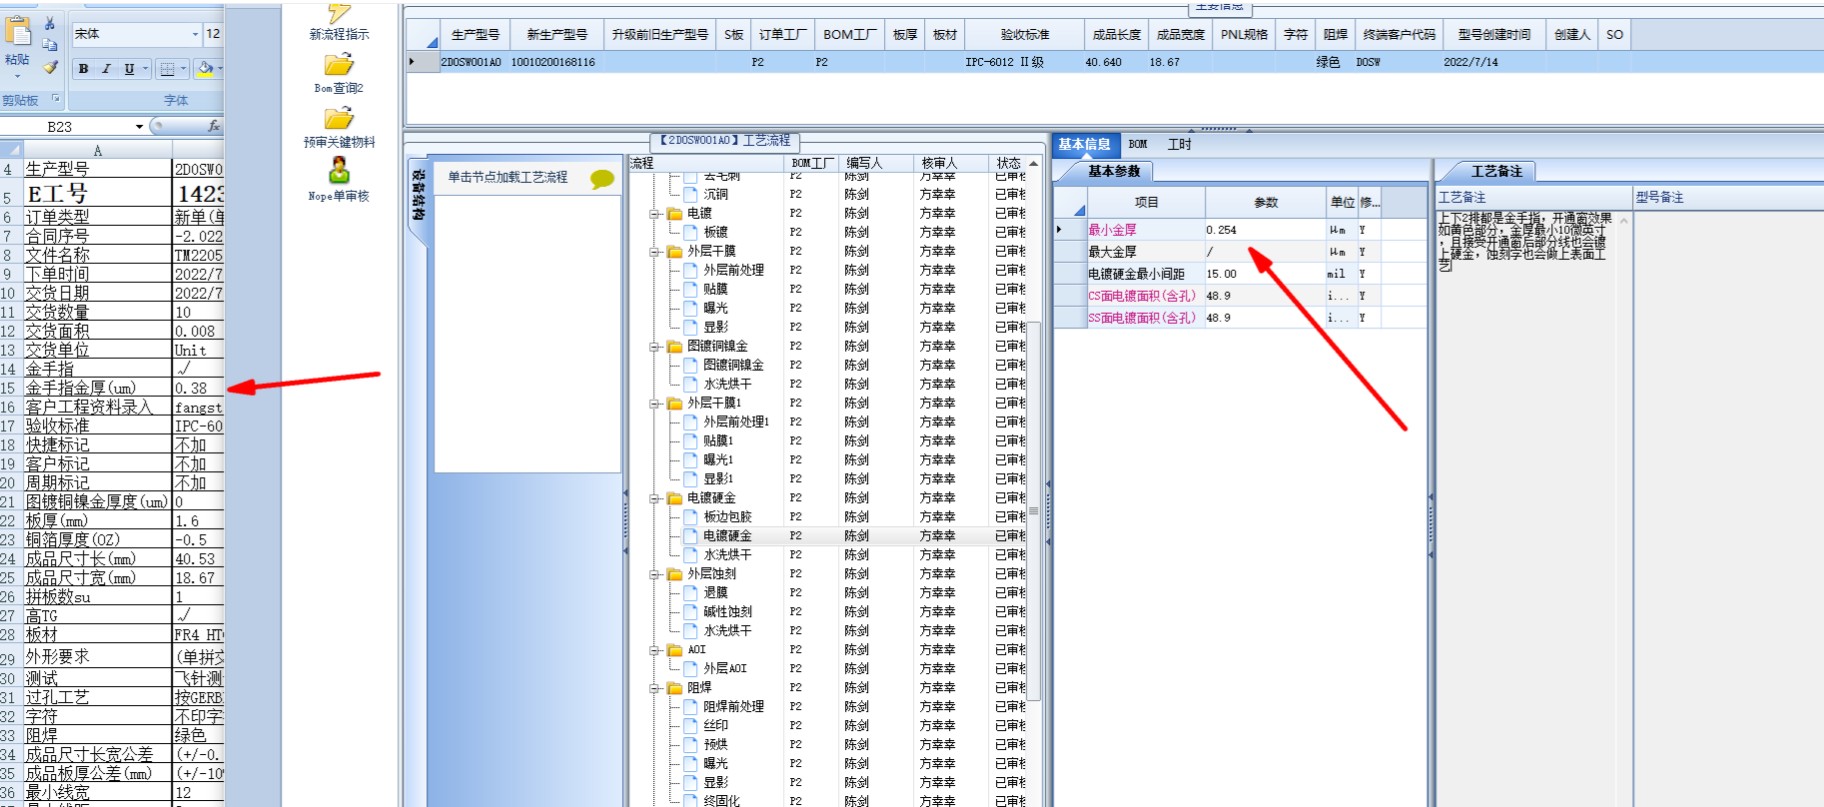Toggle Italic formatting in Excel
1824x807 pixels.
[105, 69]
